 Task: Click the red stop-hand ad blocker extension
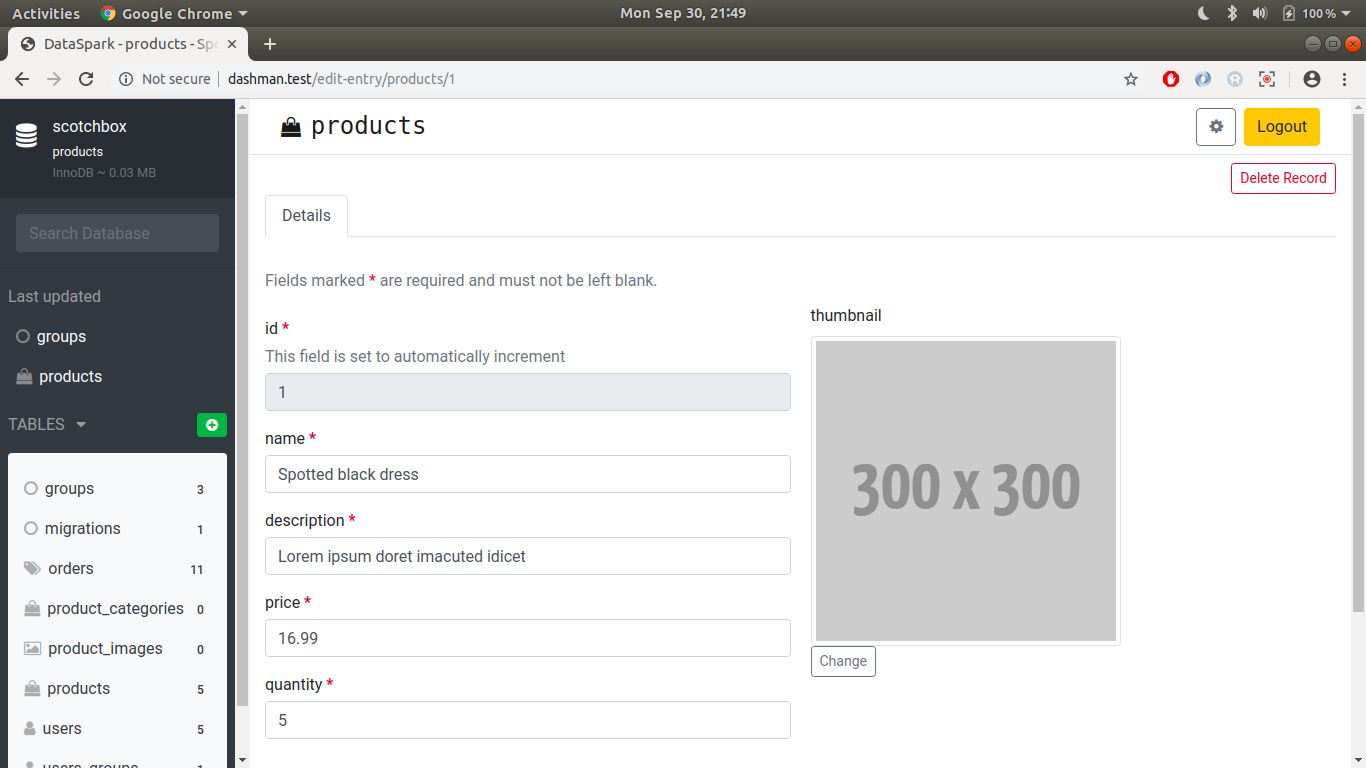(1171, 79)
